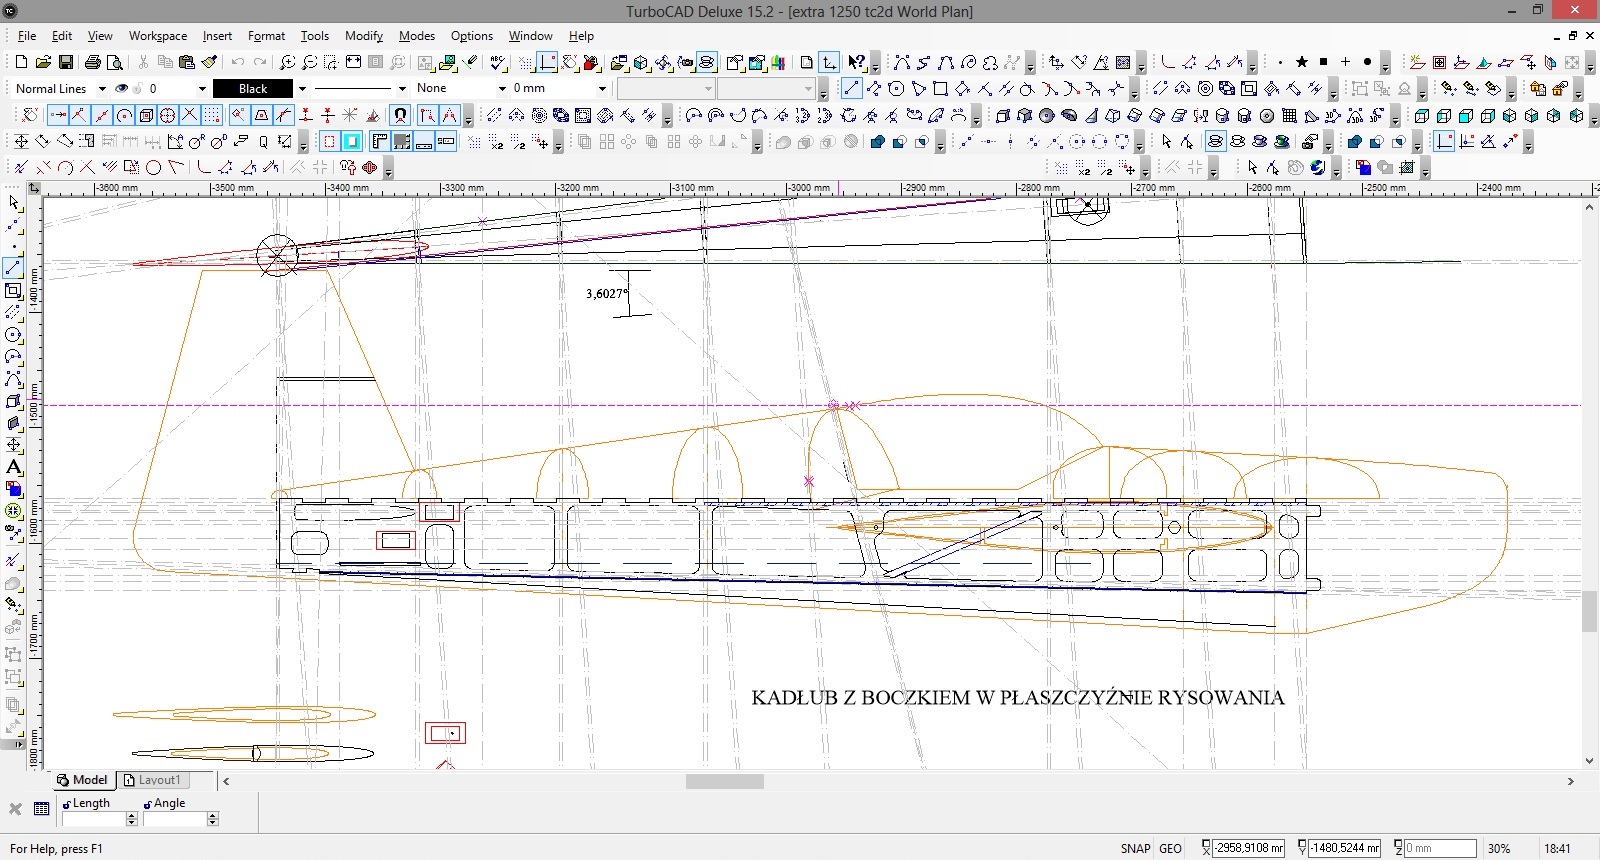Select the Text tool in the left toolbar
Screen dimensions: 1600x860
tap(14, 467)
